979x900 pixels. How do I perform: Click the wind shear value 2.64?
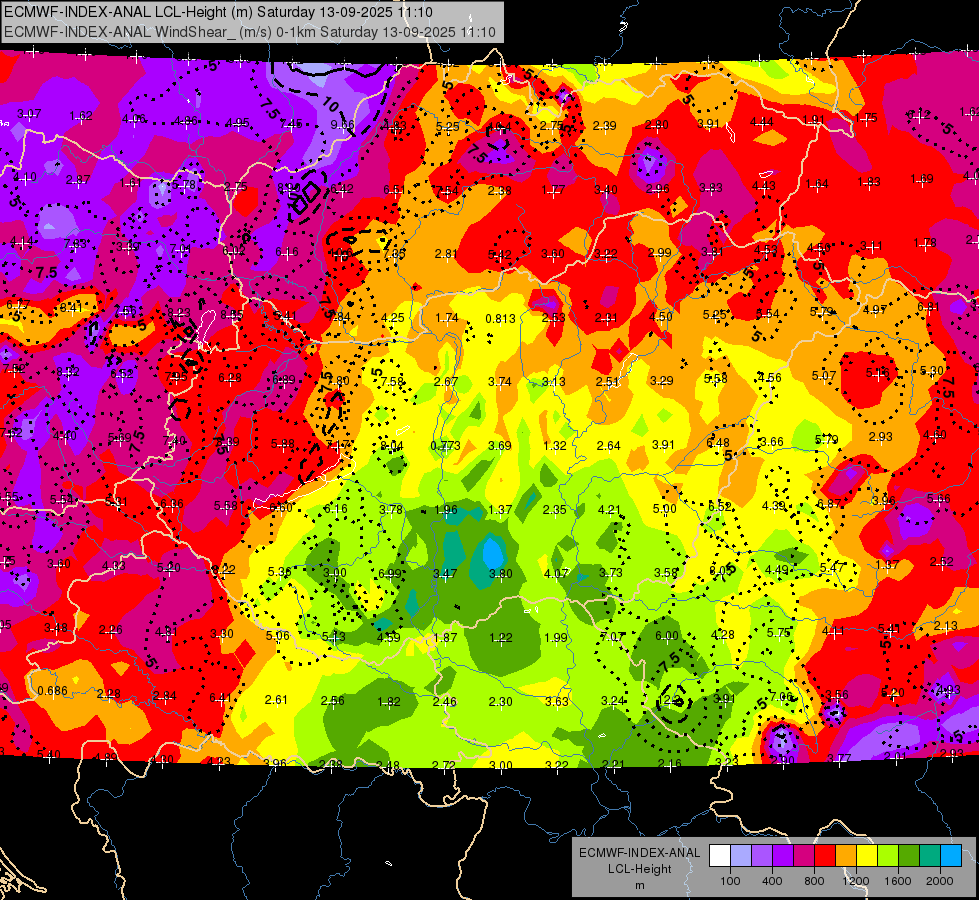click(x=609, y=445)
